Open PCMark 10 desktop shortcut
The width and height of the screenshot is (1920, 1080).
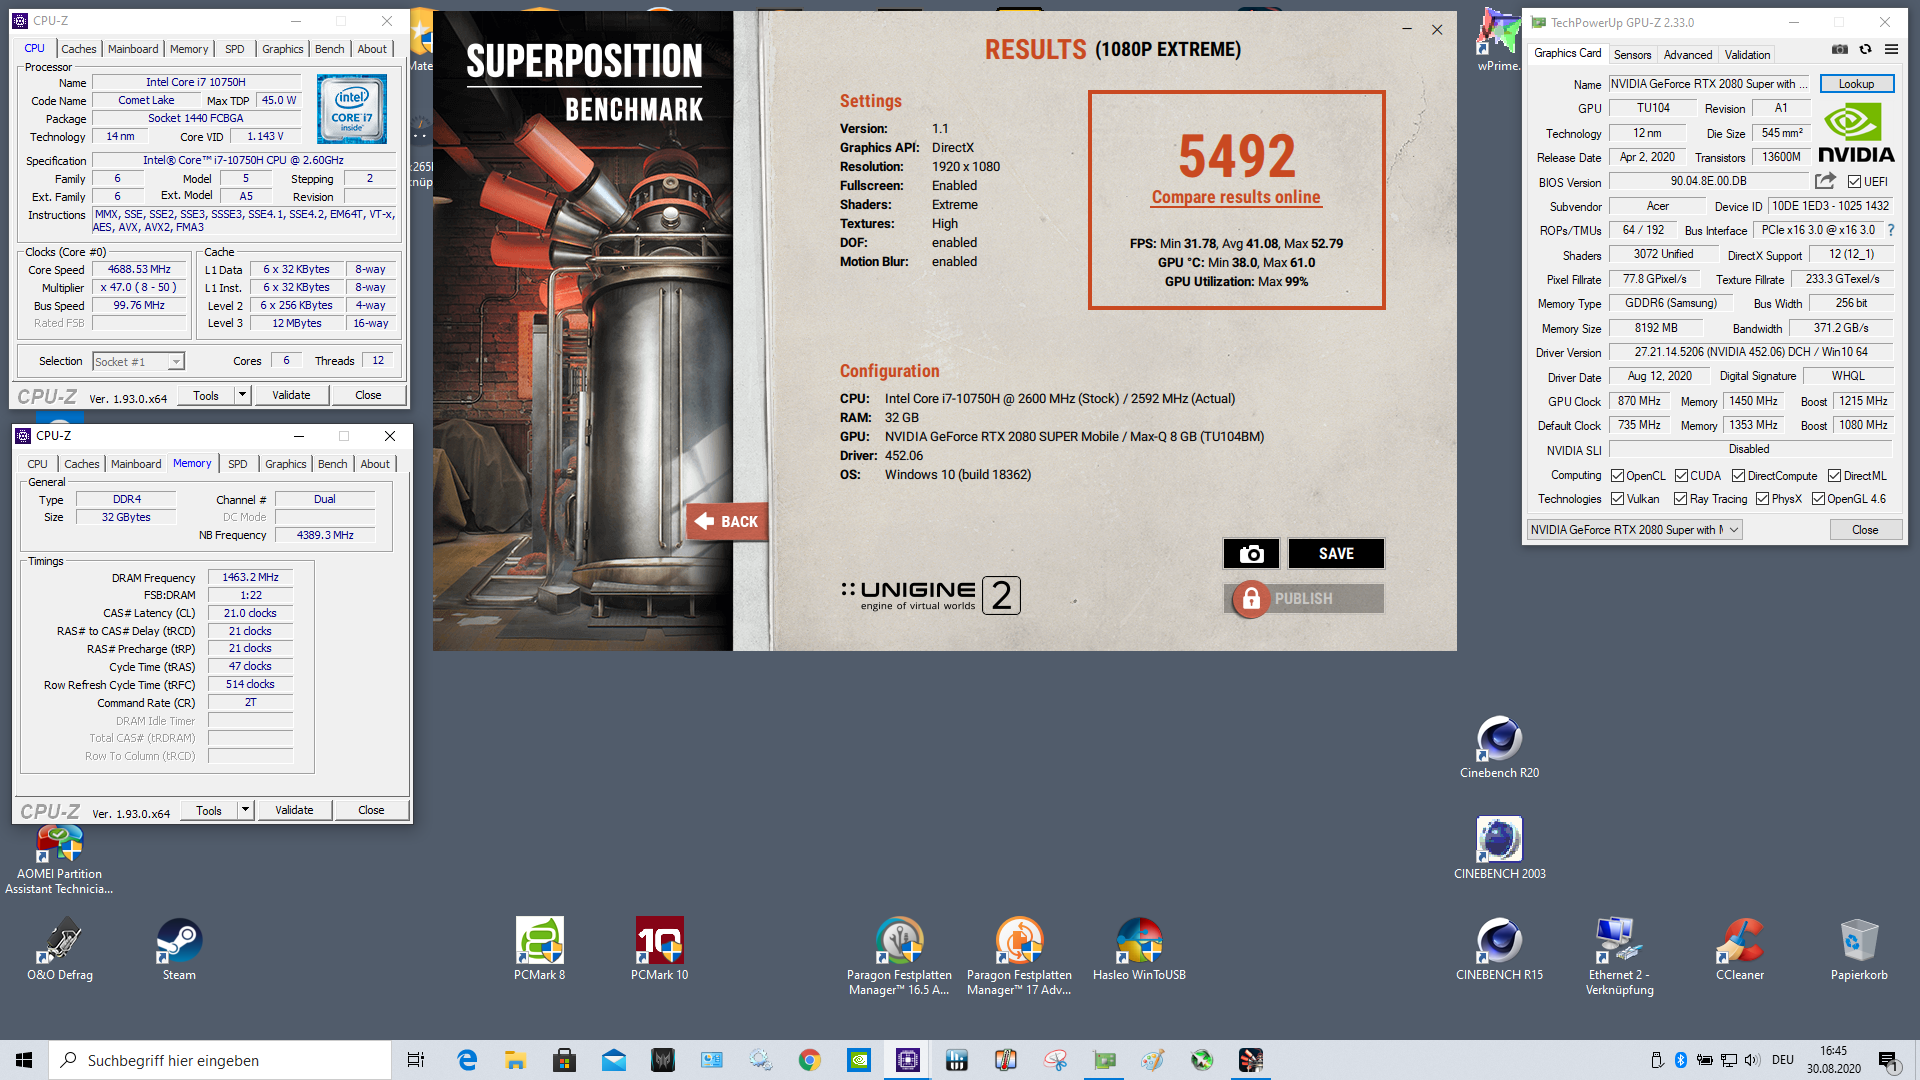coord(659,949)
